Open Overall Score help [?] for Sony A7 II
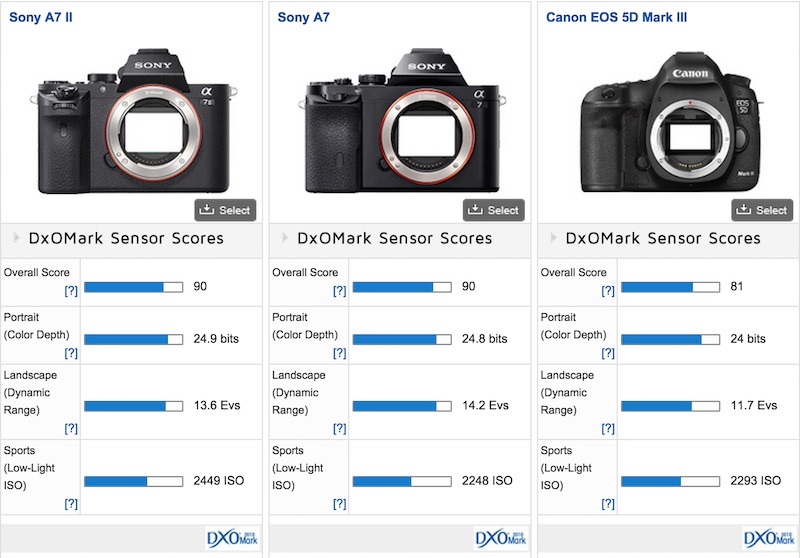This screenshot has width=800, height=558. tap(71, 291)
